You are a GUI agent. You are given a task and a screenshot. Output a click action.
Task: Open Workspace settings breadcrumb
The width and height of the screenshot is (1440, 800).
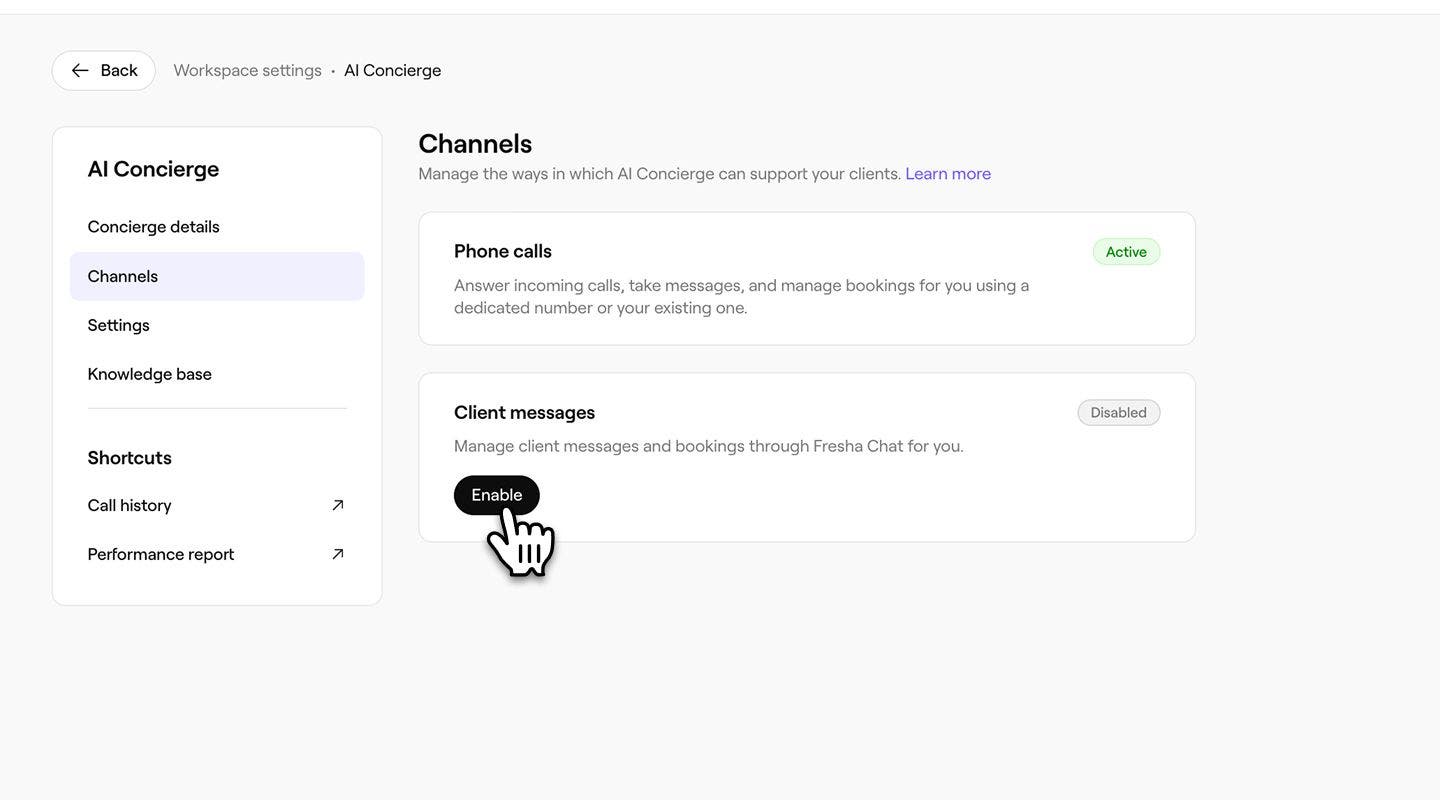(248, 71)
